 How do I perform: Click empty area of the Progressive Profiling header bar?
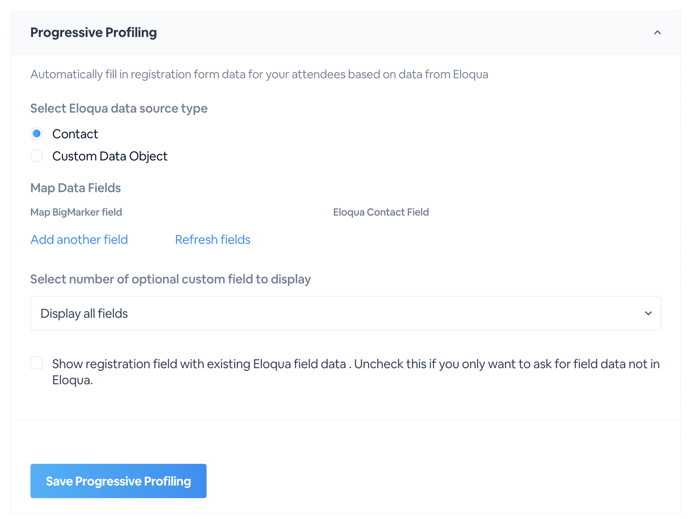pyautogui.click(x=395, y=32)
